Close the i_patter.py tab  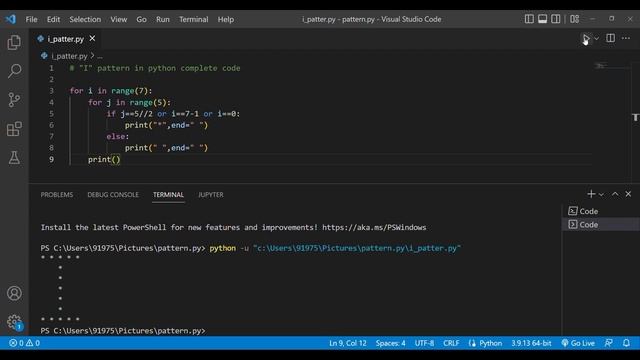(x=92, y=38)
